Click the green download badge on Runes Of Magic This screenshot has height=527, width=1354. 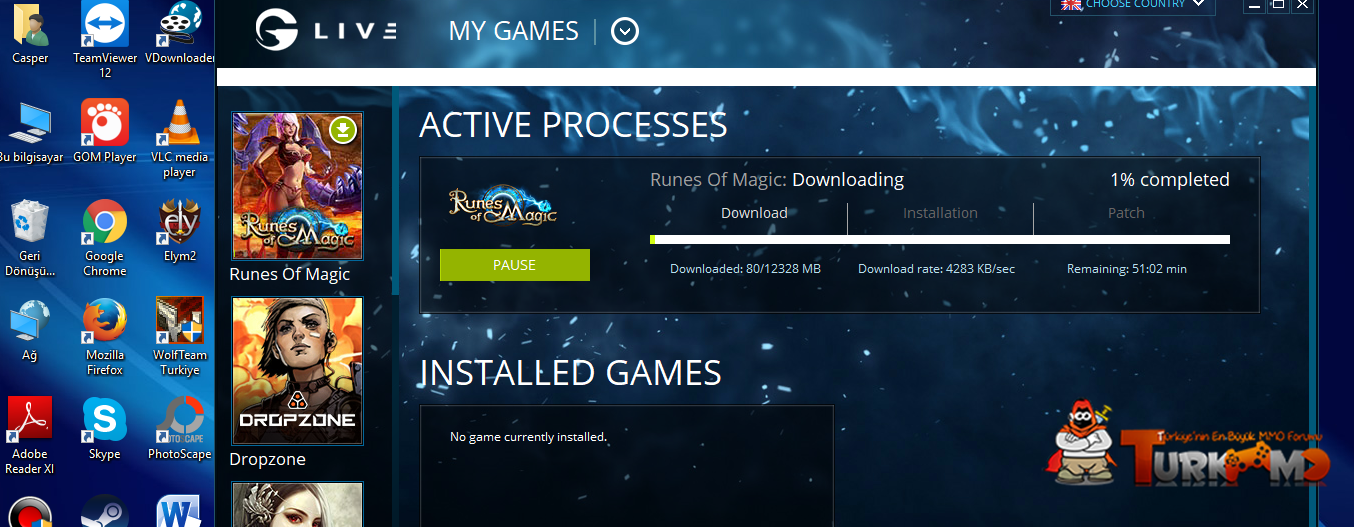(343, 130)
